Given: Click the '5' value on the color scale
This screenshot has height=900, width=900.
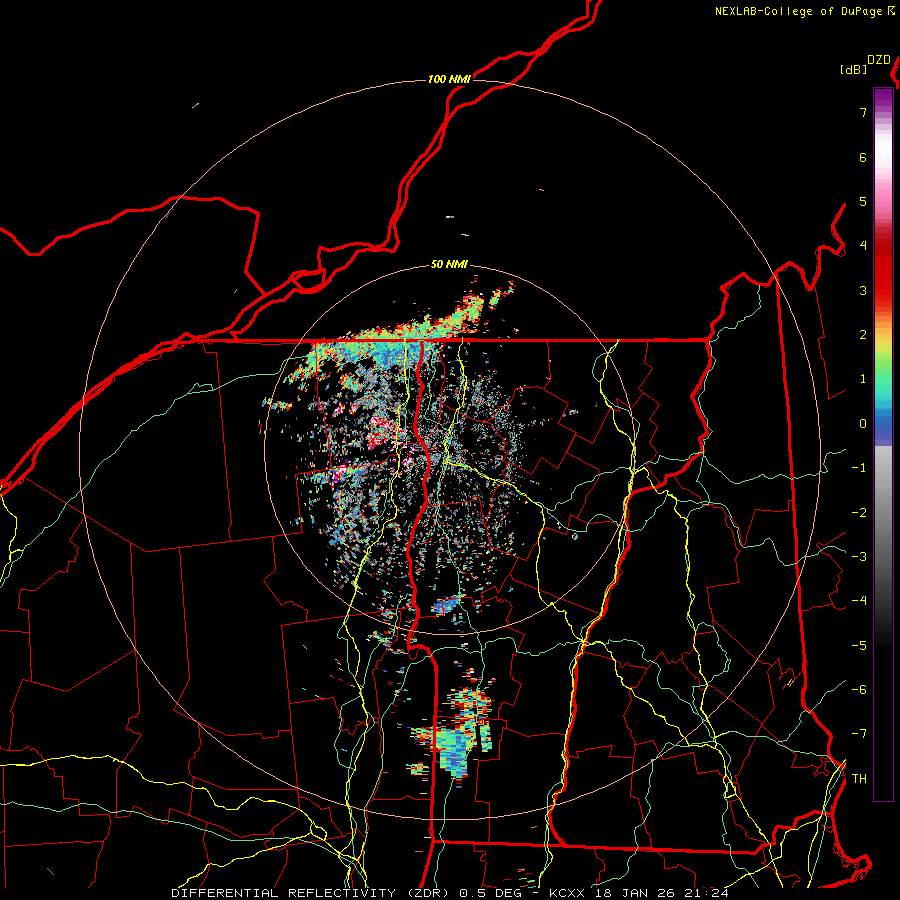Looking at the screenshot, I should (x=863, y=201).
